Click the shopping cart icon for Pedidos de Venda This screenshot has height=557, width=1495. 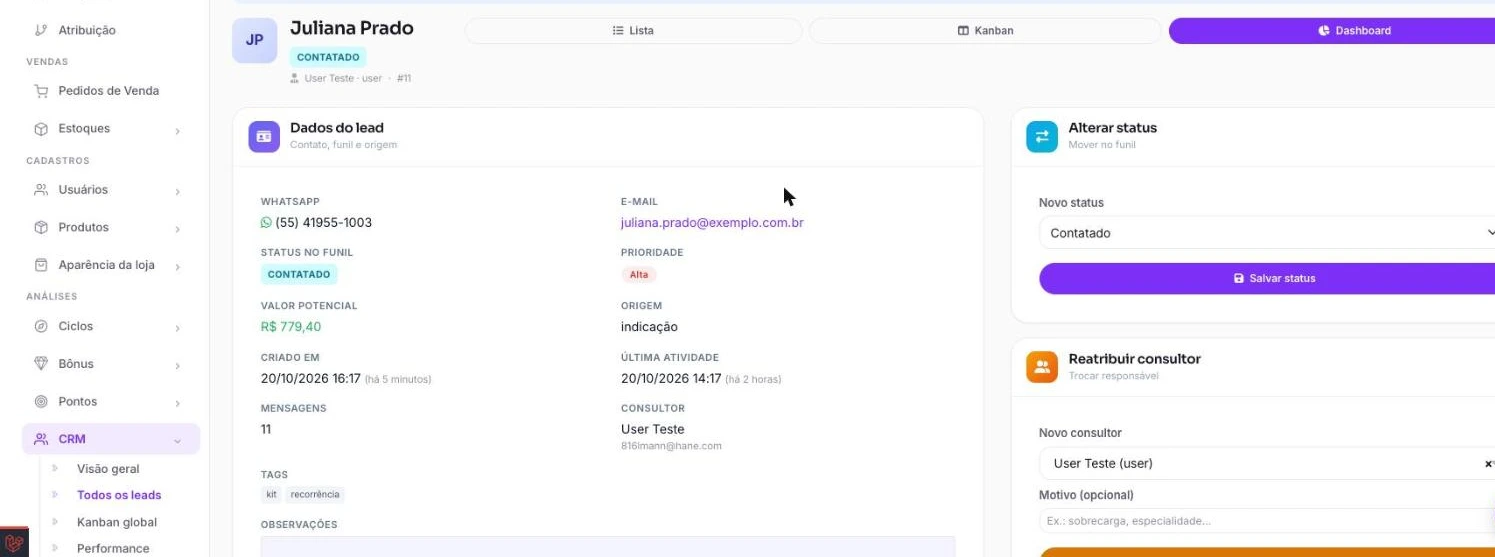coord(41,91)
